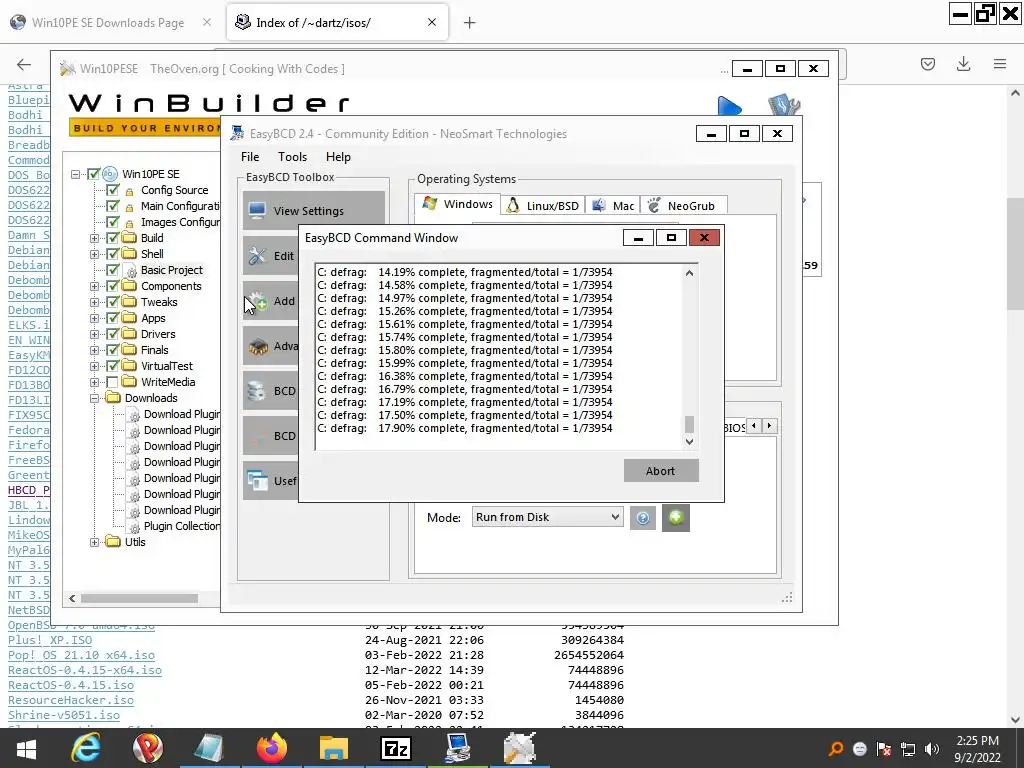
Task: Switch to the Linux/BSD tab
Action: (x=543, y=206)
